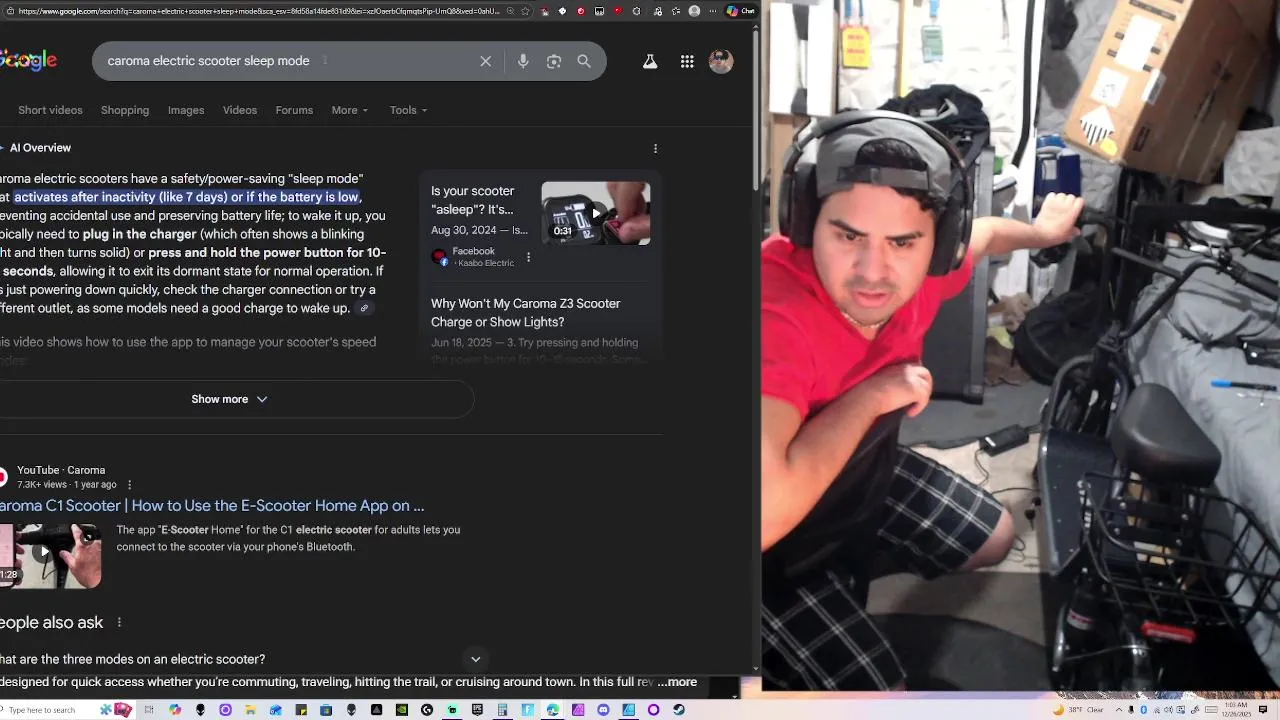
Task: Open Discord from the taskbar
Action: (x=603, y=710)
